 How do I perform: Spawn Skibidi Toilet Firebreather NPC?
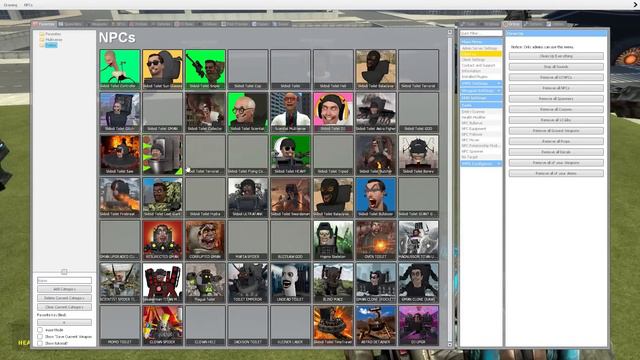point(120,197)
